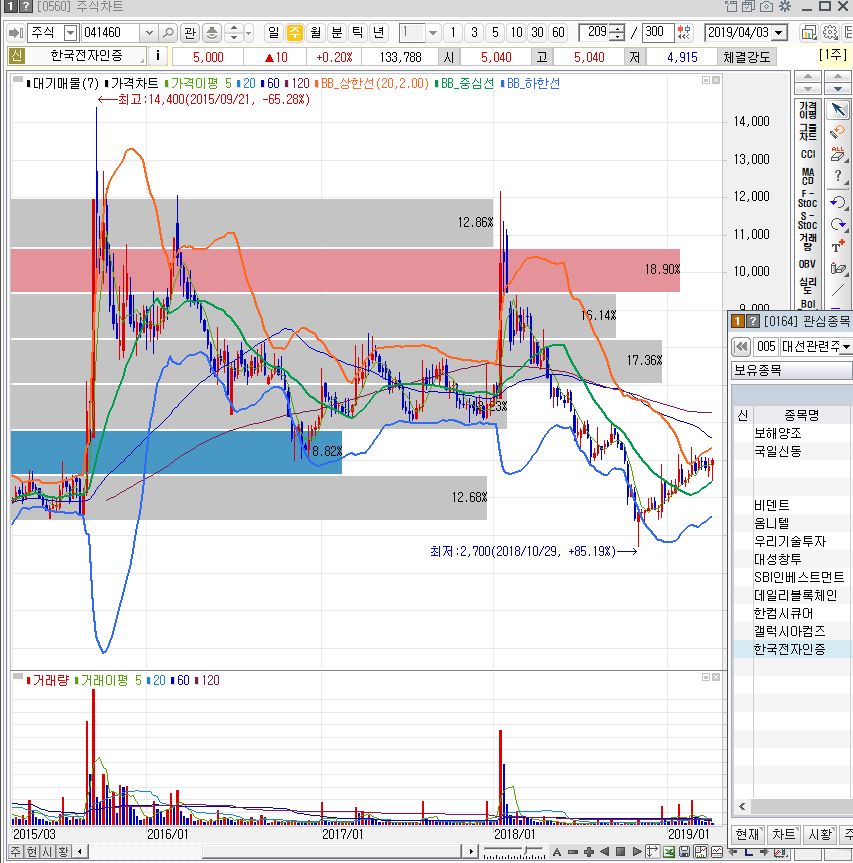Choose the 5 interval shortcut button
The height and width of the screenshot is (863, 853).
[495, 32]
